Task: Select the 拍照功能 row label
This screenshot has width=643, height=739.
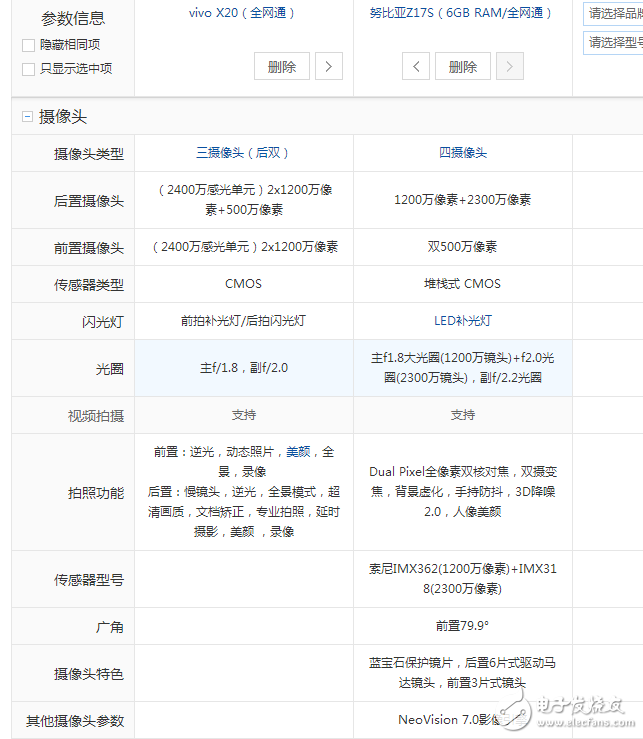Action: pyautogui.click(x=96, y=493)
